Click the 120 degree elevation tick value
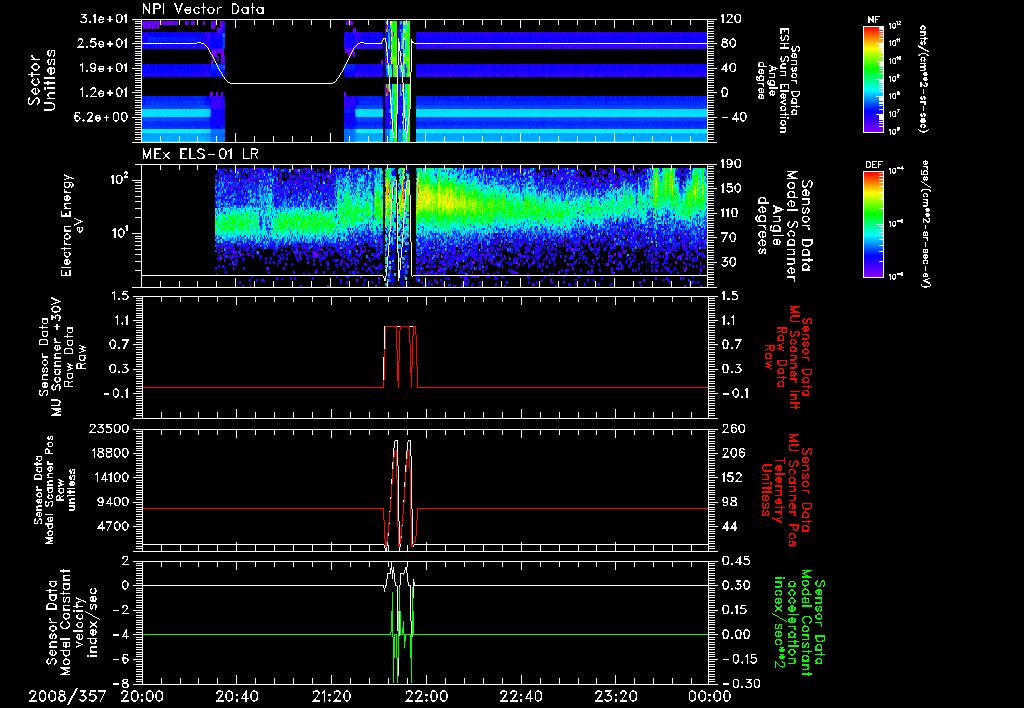The width and height of the screenshot is (1024, 708). coord(731,19)
